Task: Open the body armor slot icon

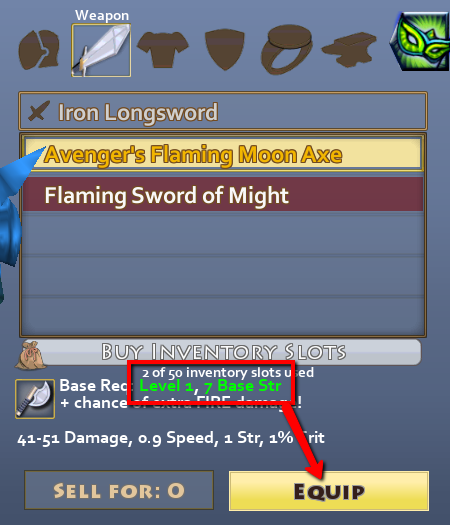Action: 163,50
